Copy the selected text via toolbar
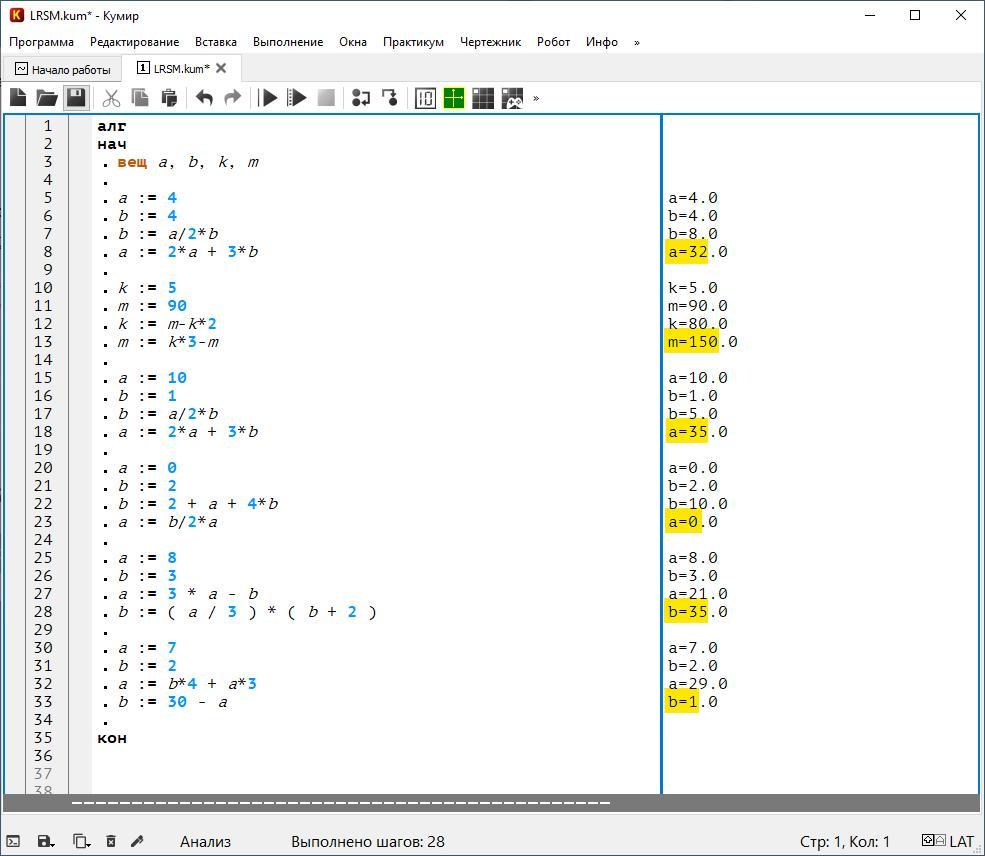985x856 pixels. coord(140,98)
